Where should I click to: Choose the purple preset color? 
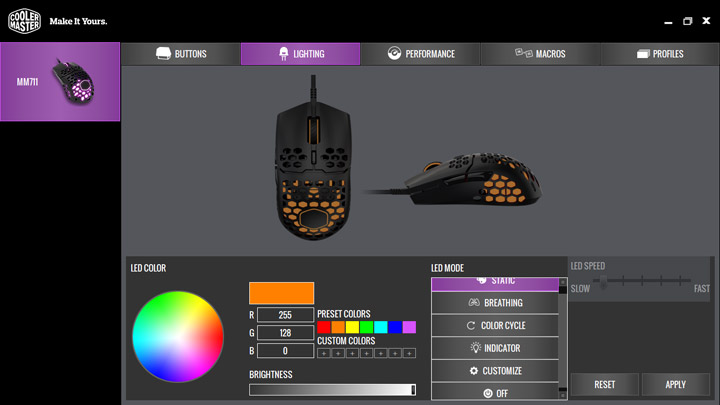409,327
